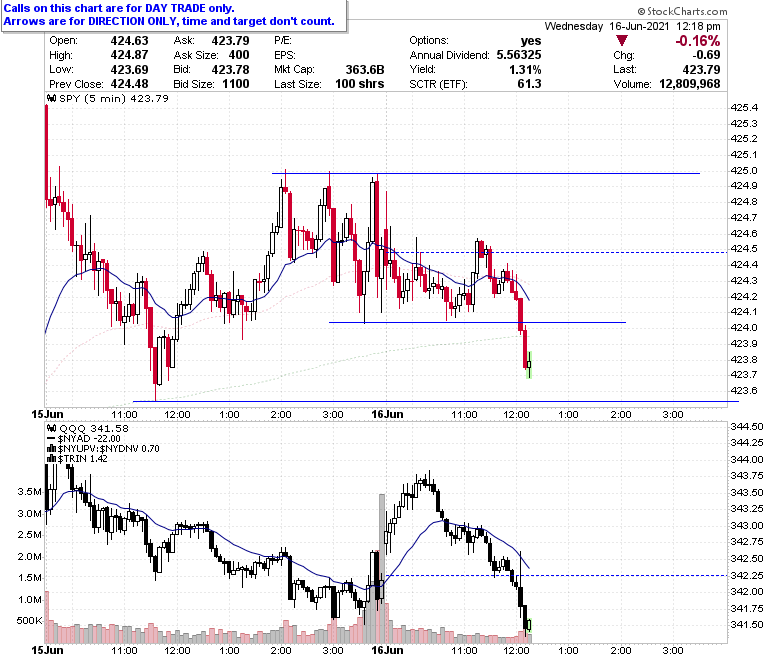Click the $NYAD -22.00 legend entry
The height and width of the screenshot is (659, 780).
click(84, 439)
